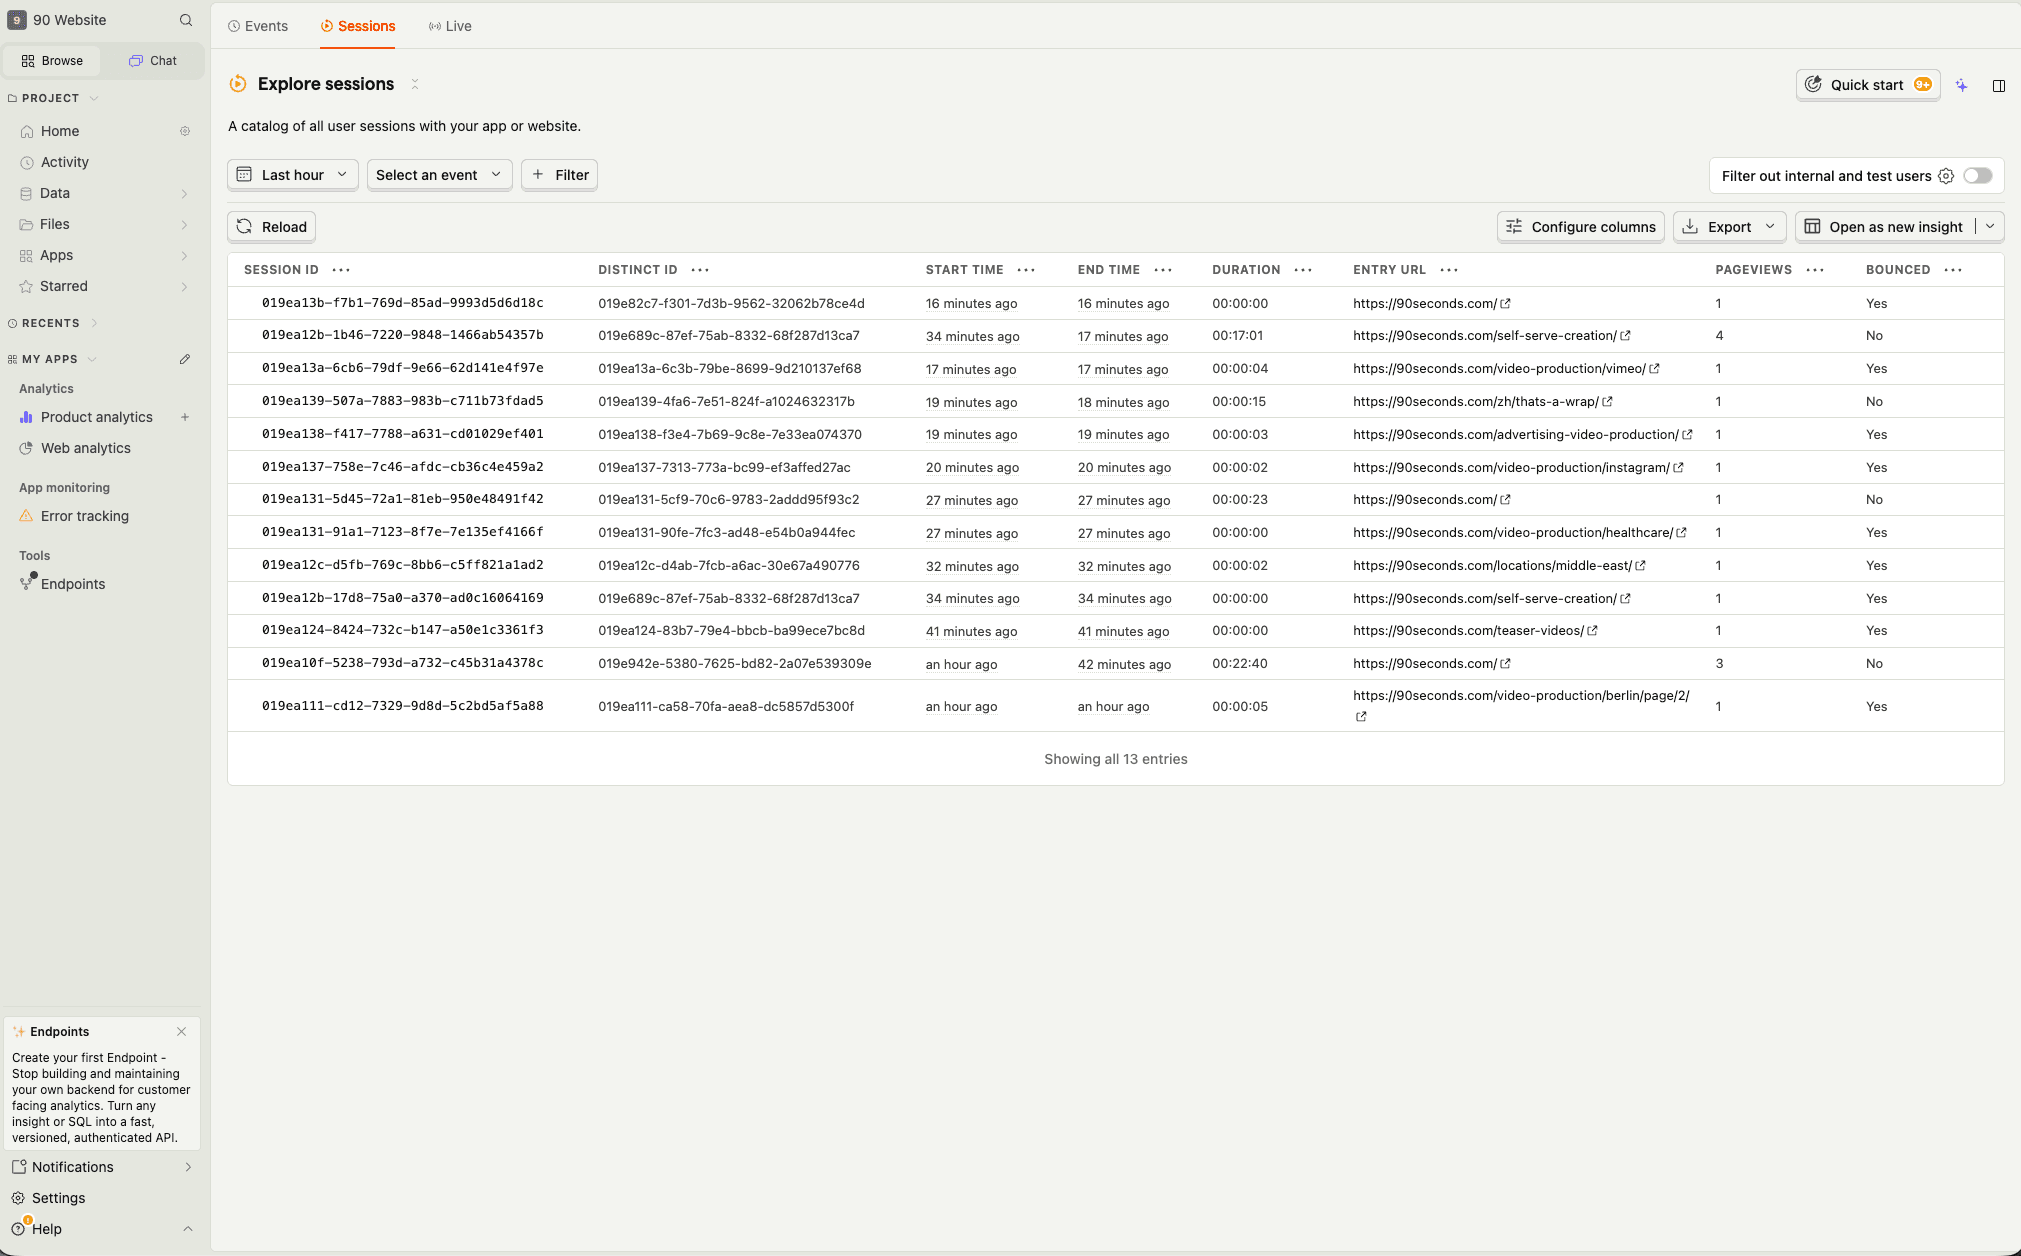The image size is (2021, 1256).
Task: Reload the sessions table
Action: [x=271, y=227]
